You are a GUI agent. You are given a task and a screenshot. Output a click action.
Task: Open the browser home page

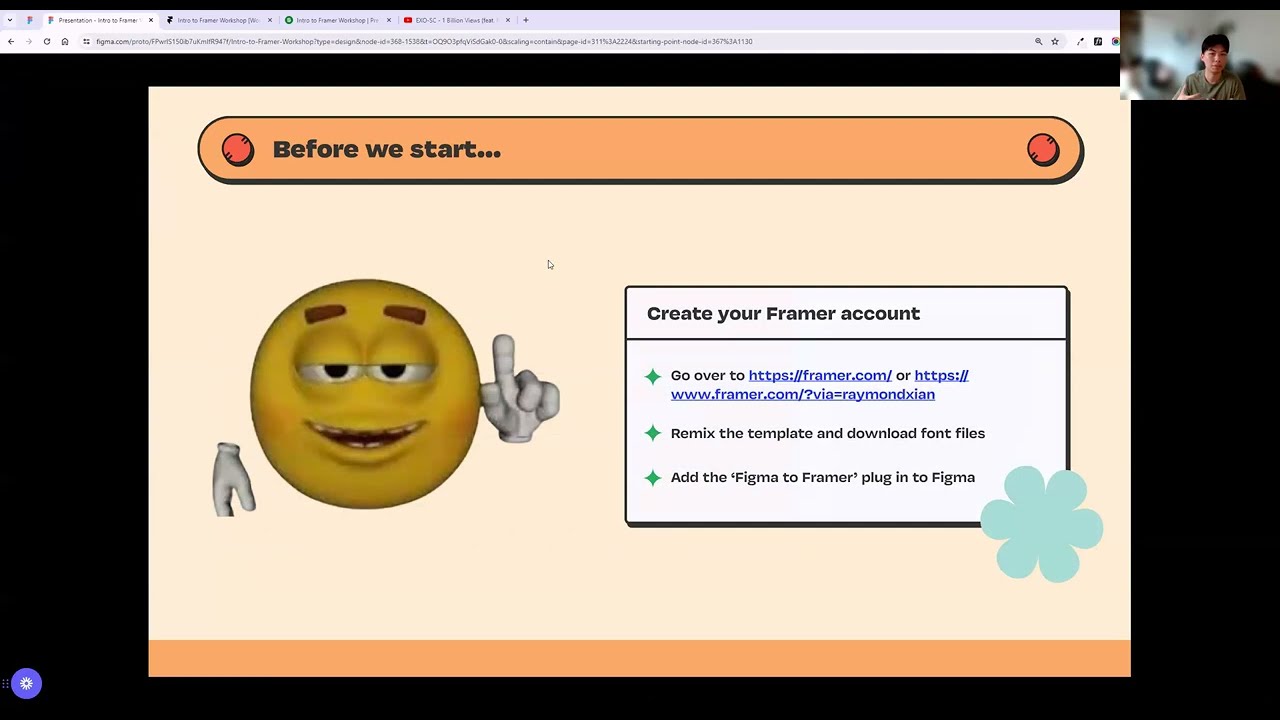pyautogui.click(x=65, y=41)
